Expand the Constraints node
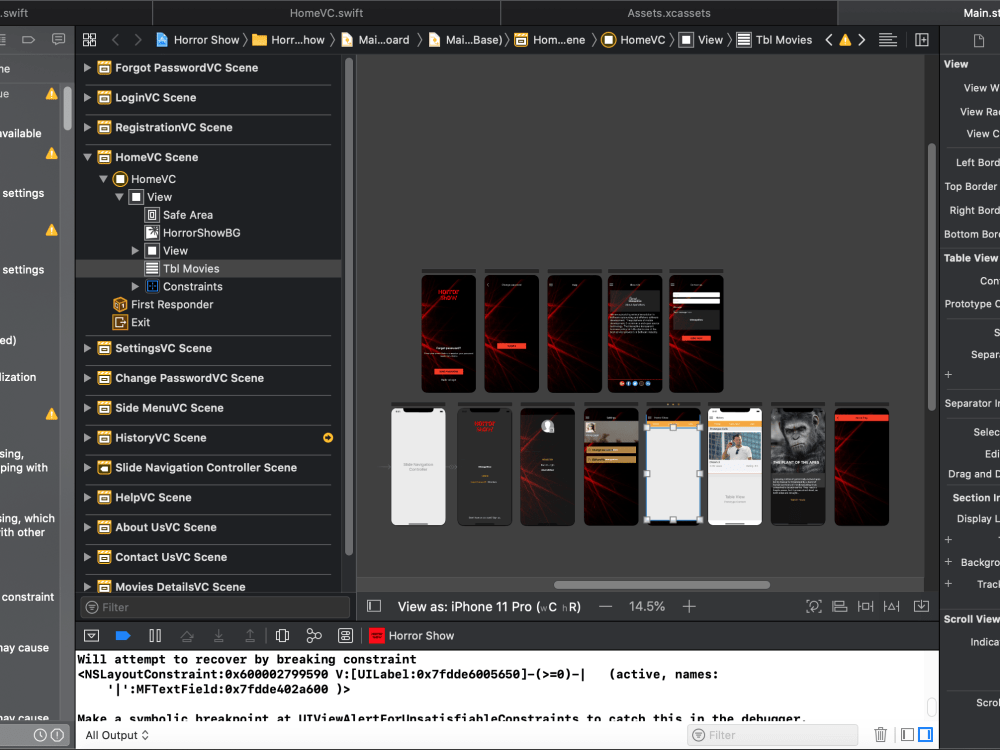This screenshot has width=1000, height=750. pyautogui.click(x=135, y=286)
